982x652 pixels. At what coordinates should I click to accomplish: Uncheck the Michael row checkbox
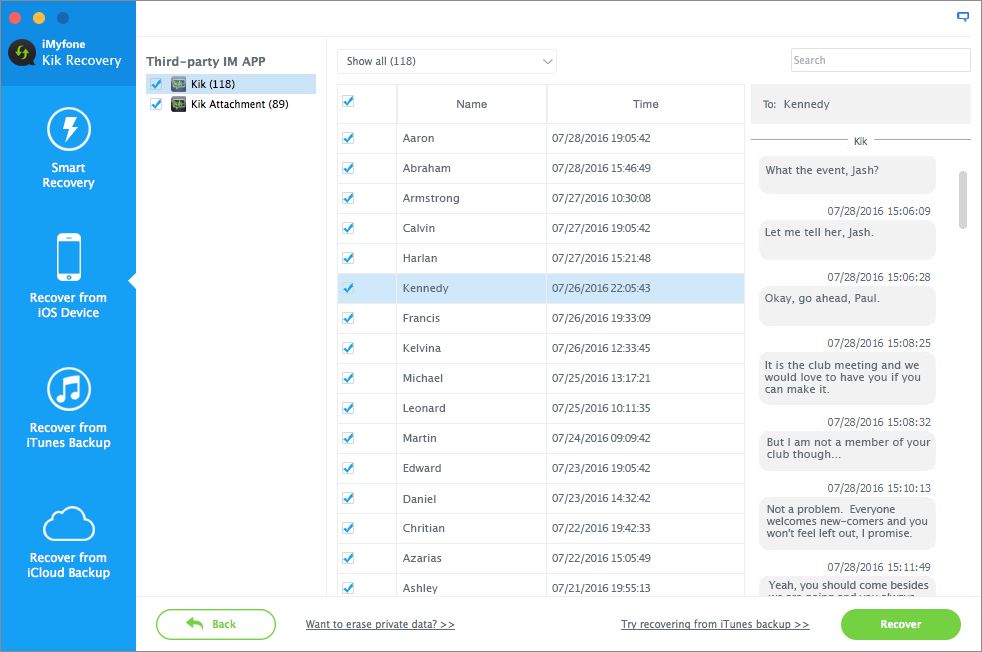[x=348, y=378]
